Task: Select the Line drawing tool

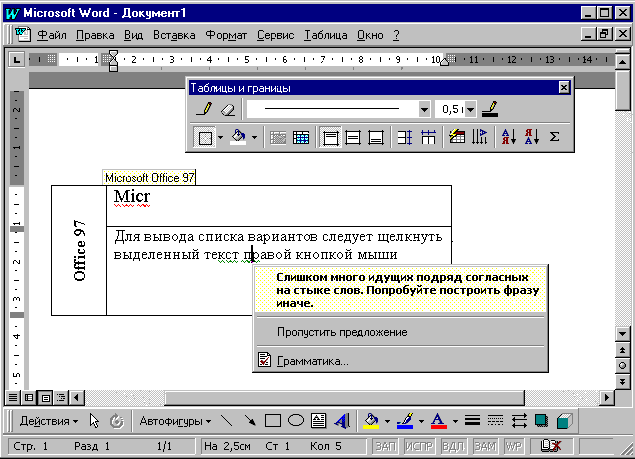Action: pos(227,421)
